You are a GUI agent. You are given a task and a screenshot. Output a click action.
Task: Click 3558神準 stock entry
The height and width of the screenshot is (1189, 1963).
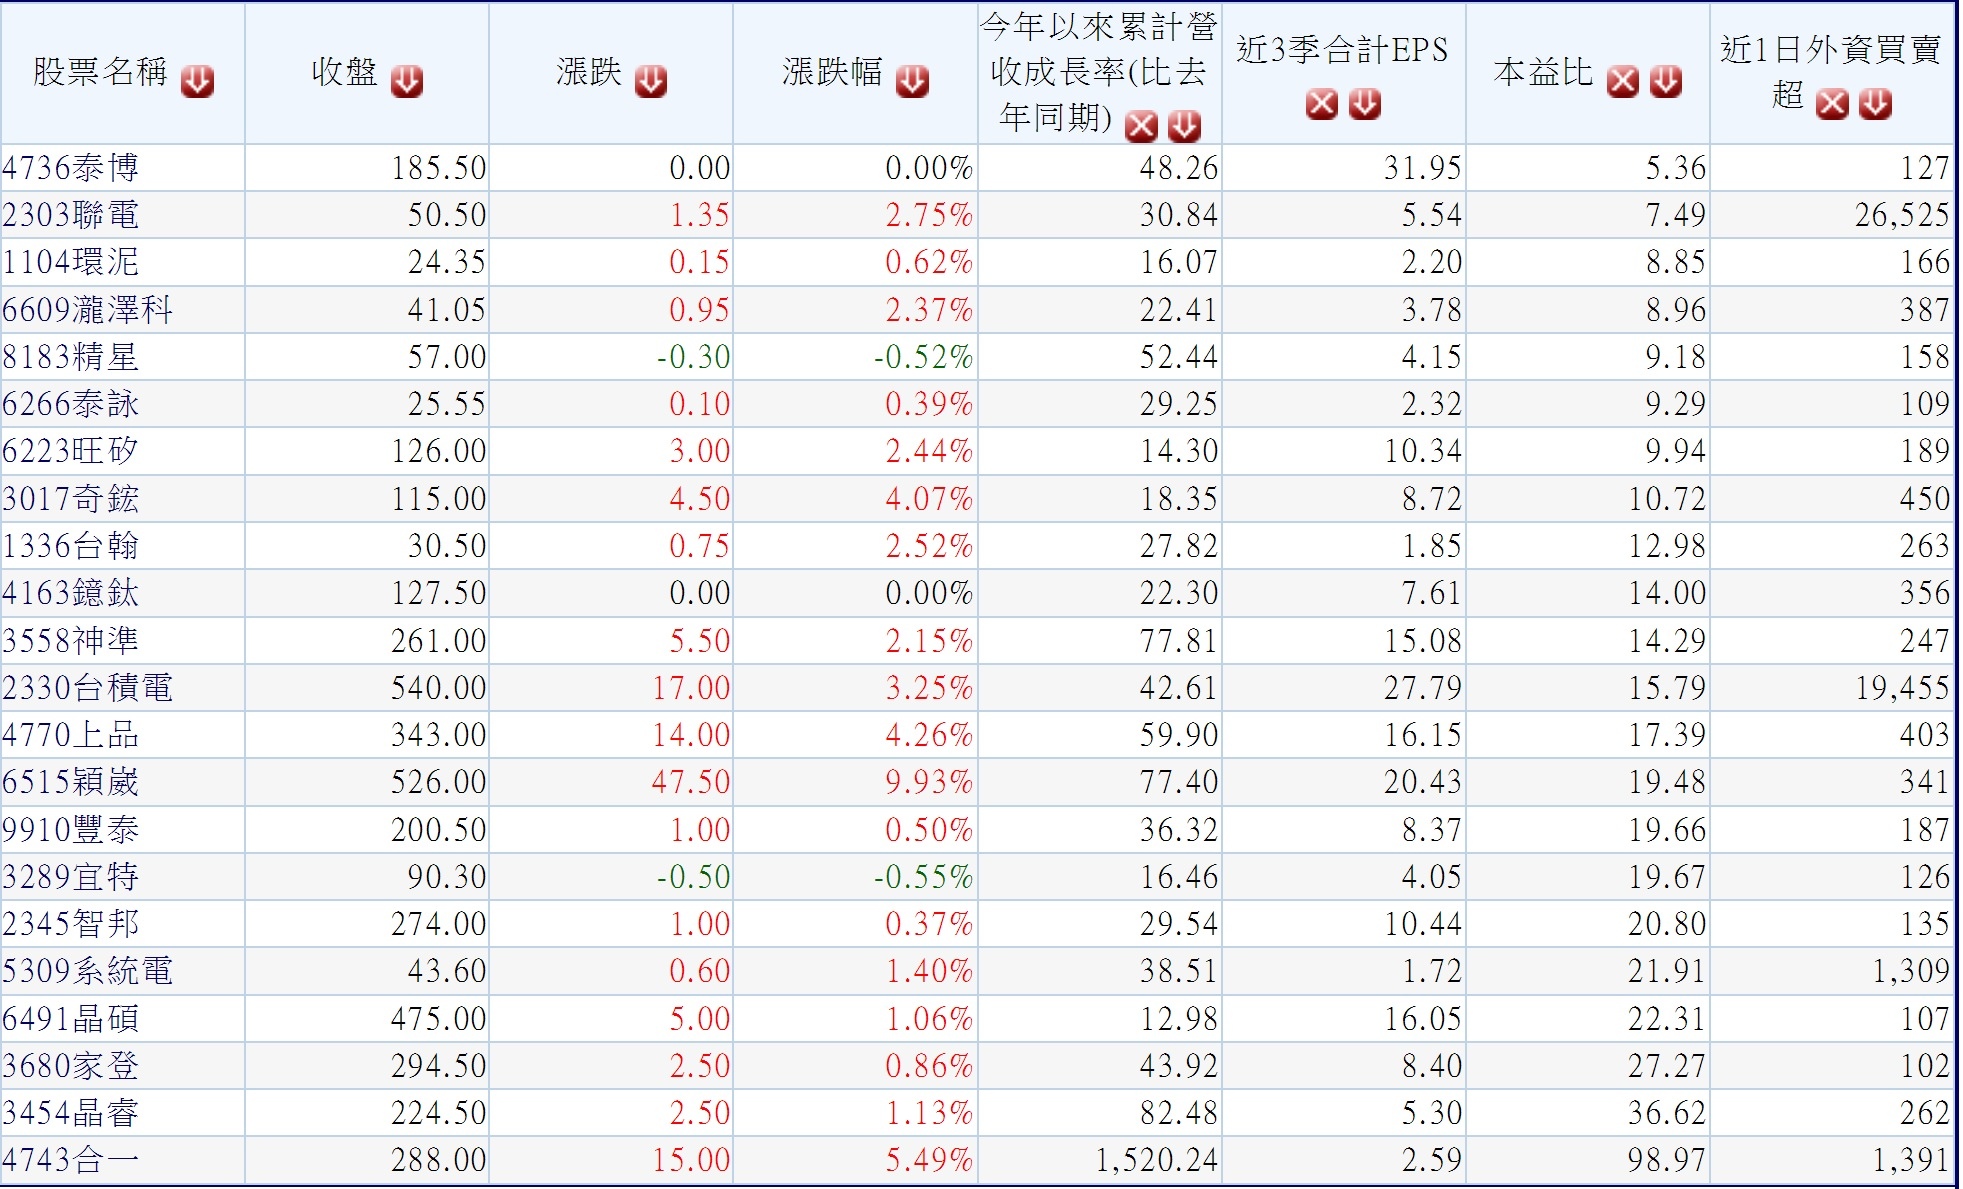70,641
